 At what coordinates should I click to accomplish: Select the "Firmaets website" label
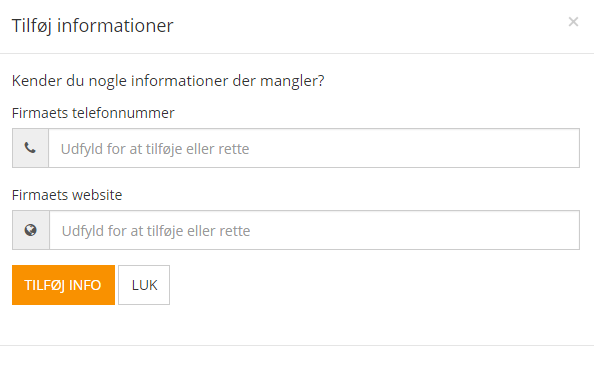pyautogui.click(x=67, y=195)
